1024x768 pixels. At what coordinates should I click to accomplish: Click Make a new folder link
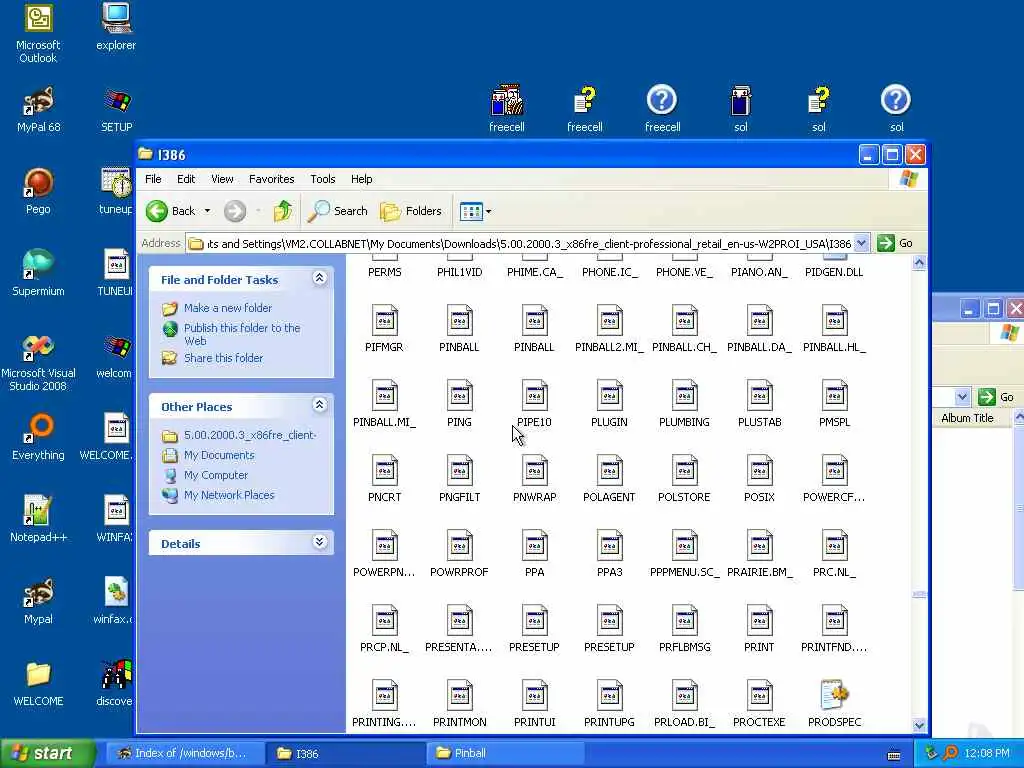click(x=228, y=308)
